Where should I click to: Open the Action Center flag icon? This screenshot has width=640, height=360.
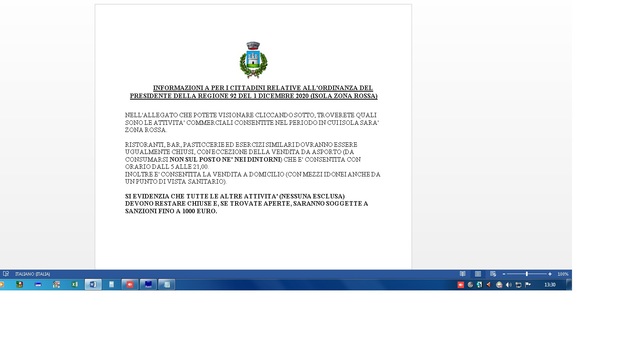[x=528, y=285]
